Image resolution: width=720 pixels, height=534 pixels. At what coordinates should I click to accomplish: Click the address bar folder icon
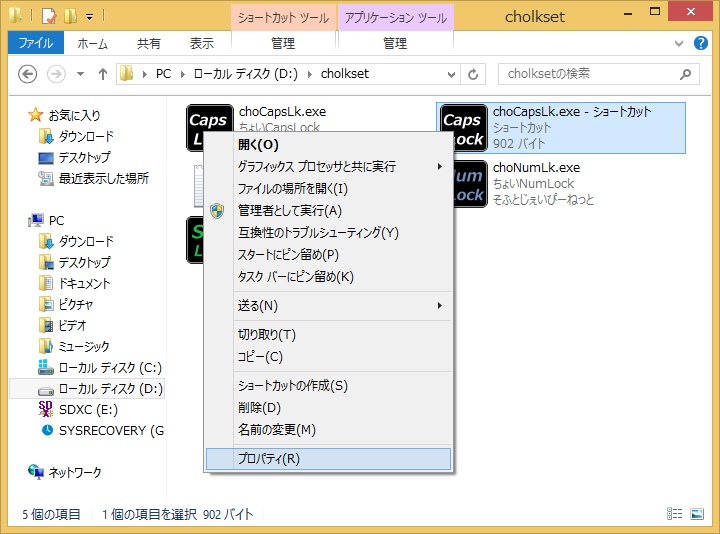pos(127,73)
